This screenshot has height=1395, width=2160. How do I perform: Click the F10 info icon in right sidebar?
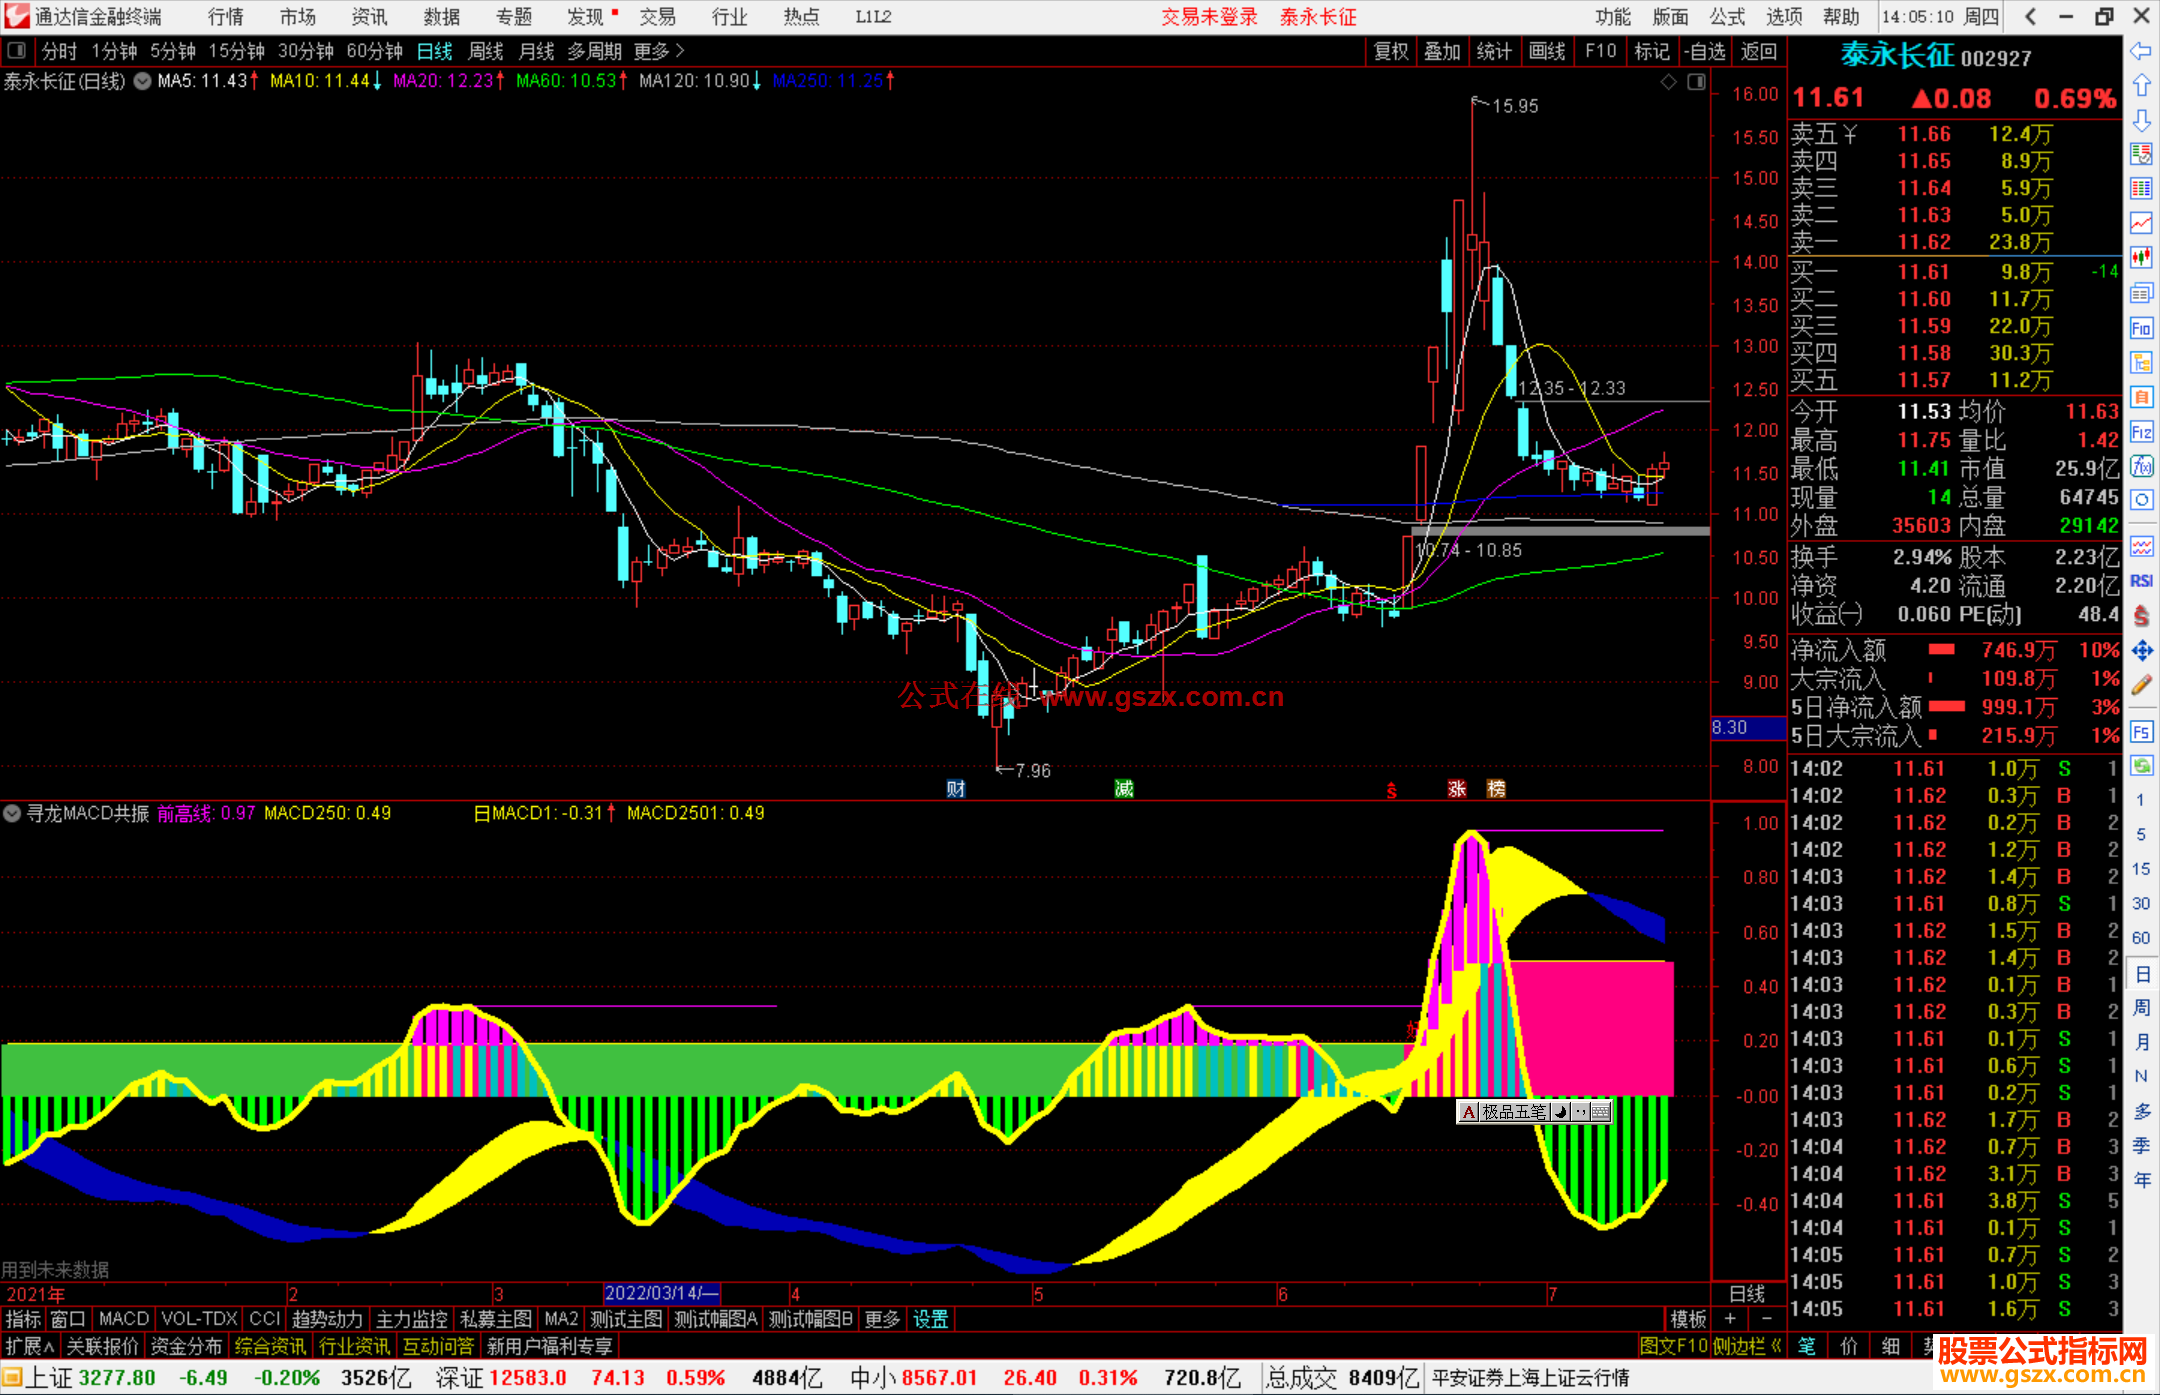[x=2141, y=328]
